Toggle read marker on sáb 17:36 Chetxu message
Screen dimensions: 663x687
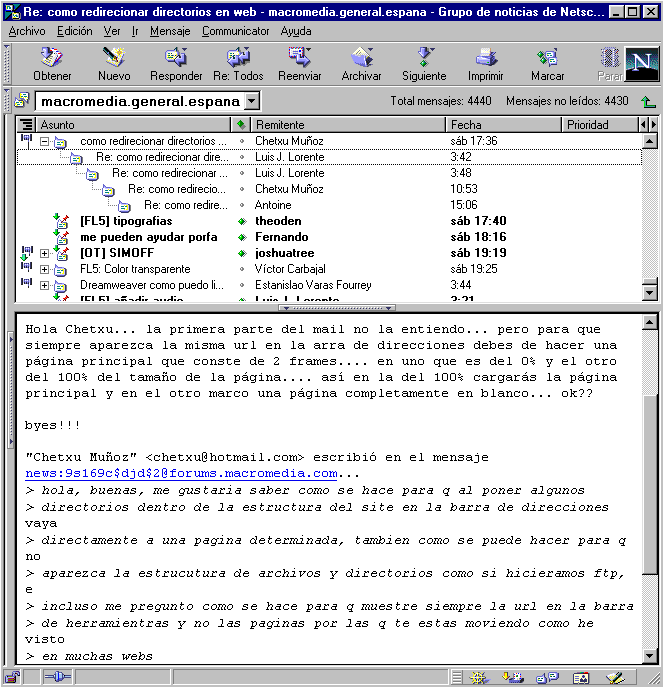(x=242, y=141)
